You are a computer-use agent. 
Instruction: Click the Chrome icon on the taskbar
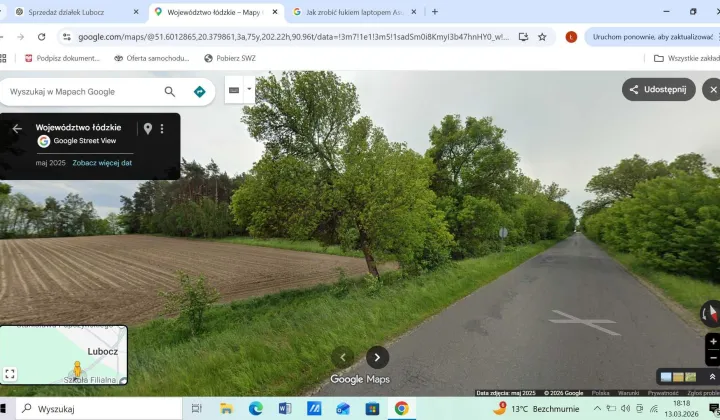(x=401, y=409)
